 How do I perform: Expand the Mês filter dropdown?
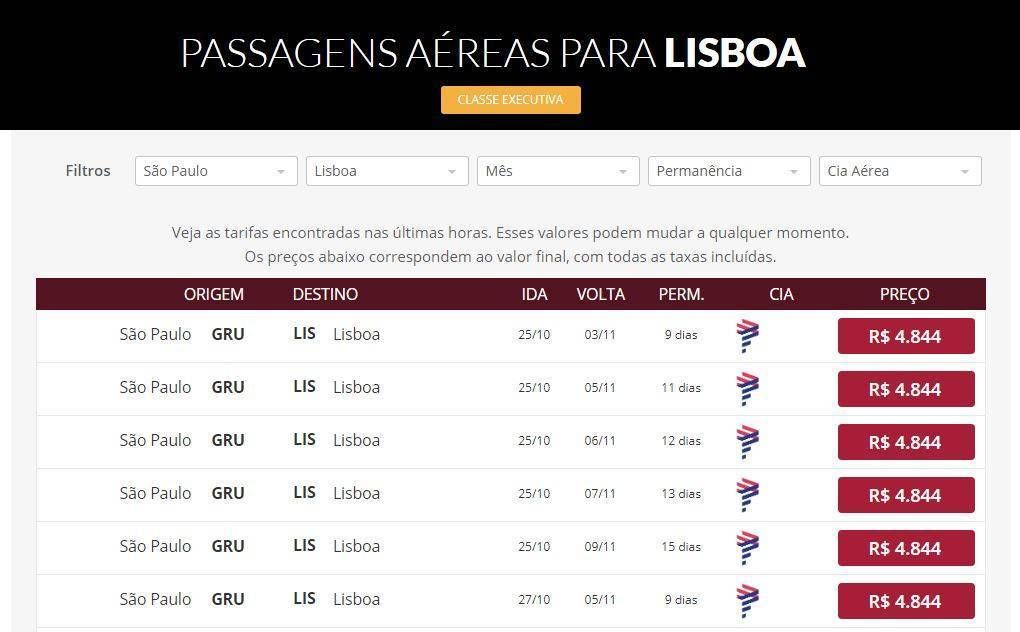pos(558,171)
